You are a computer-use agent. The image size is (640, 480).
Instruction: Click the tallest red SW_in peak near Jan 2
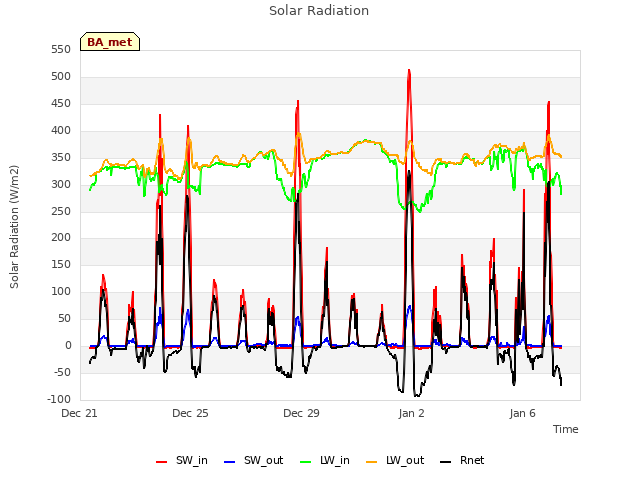point(409,72)
